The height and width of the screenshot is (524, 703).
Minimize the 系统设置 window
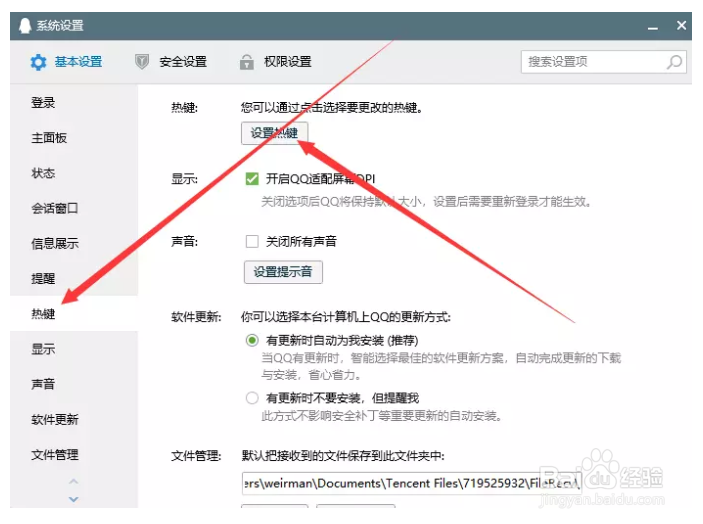click(653, 26)
